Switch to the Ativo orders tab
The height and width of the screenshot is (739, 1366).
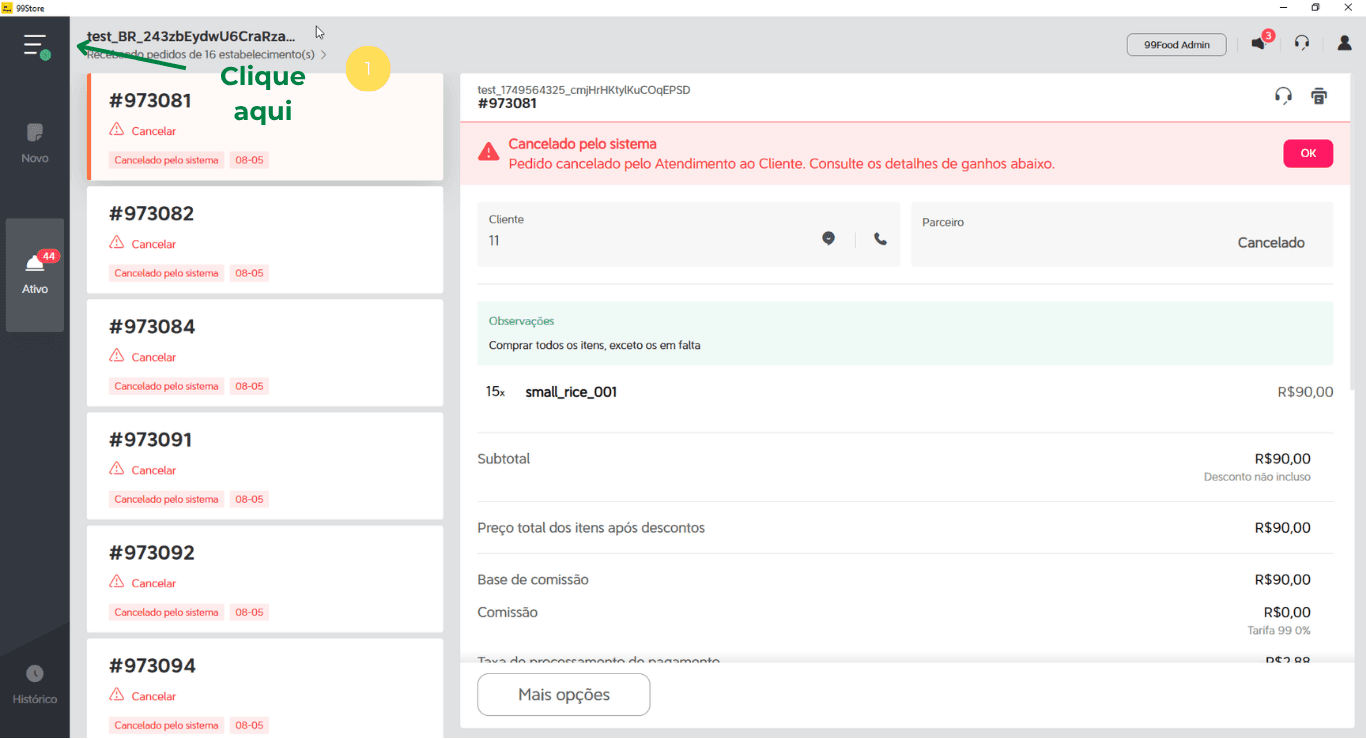pos(35,274)
